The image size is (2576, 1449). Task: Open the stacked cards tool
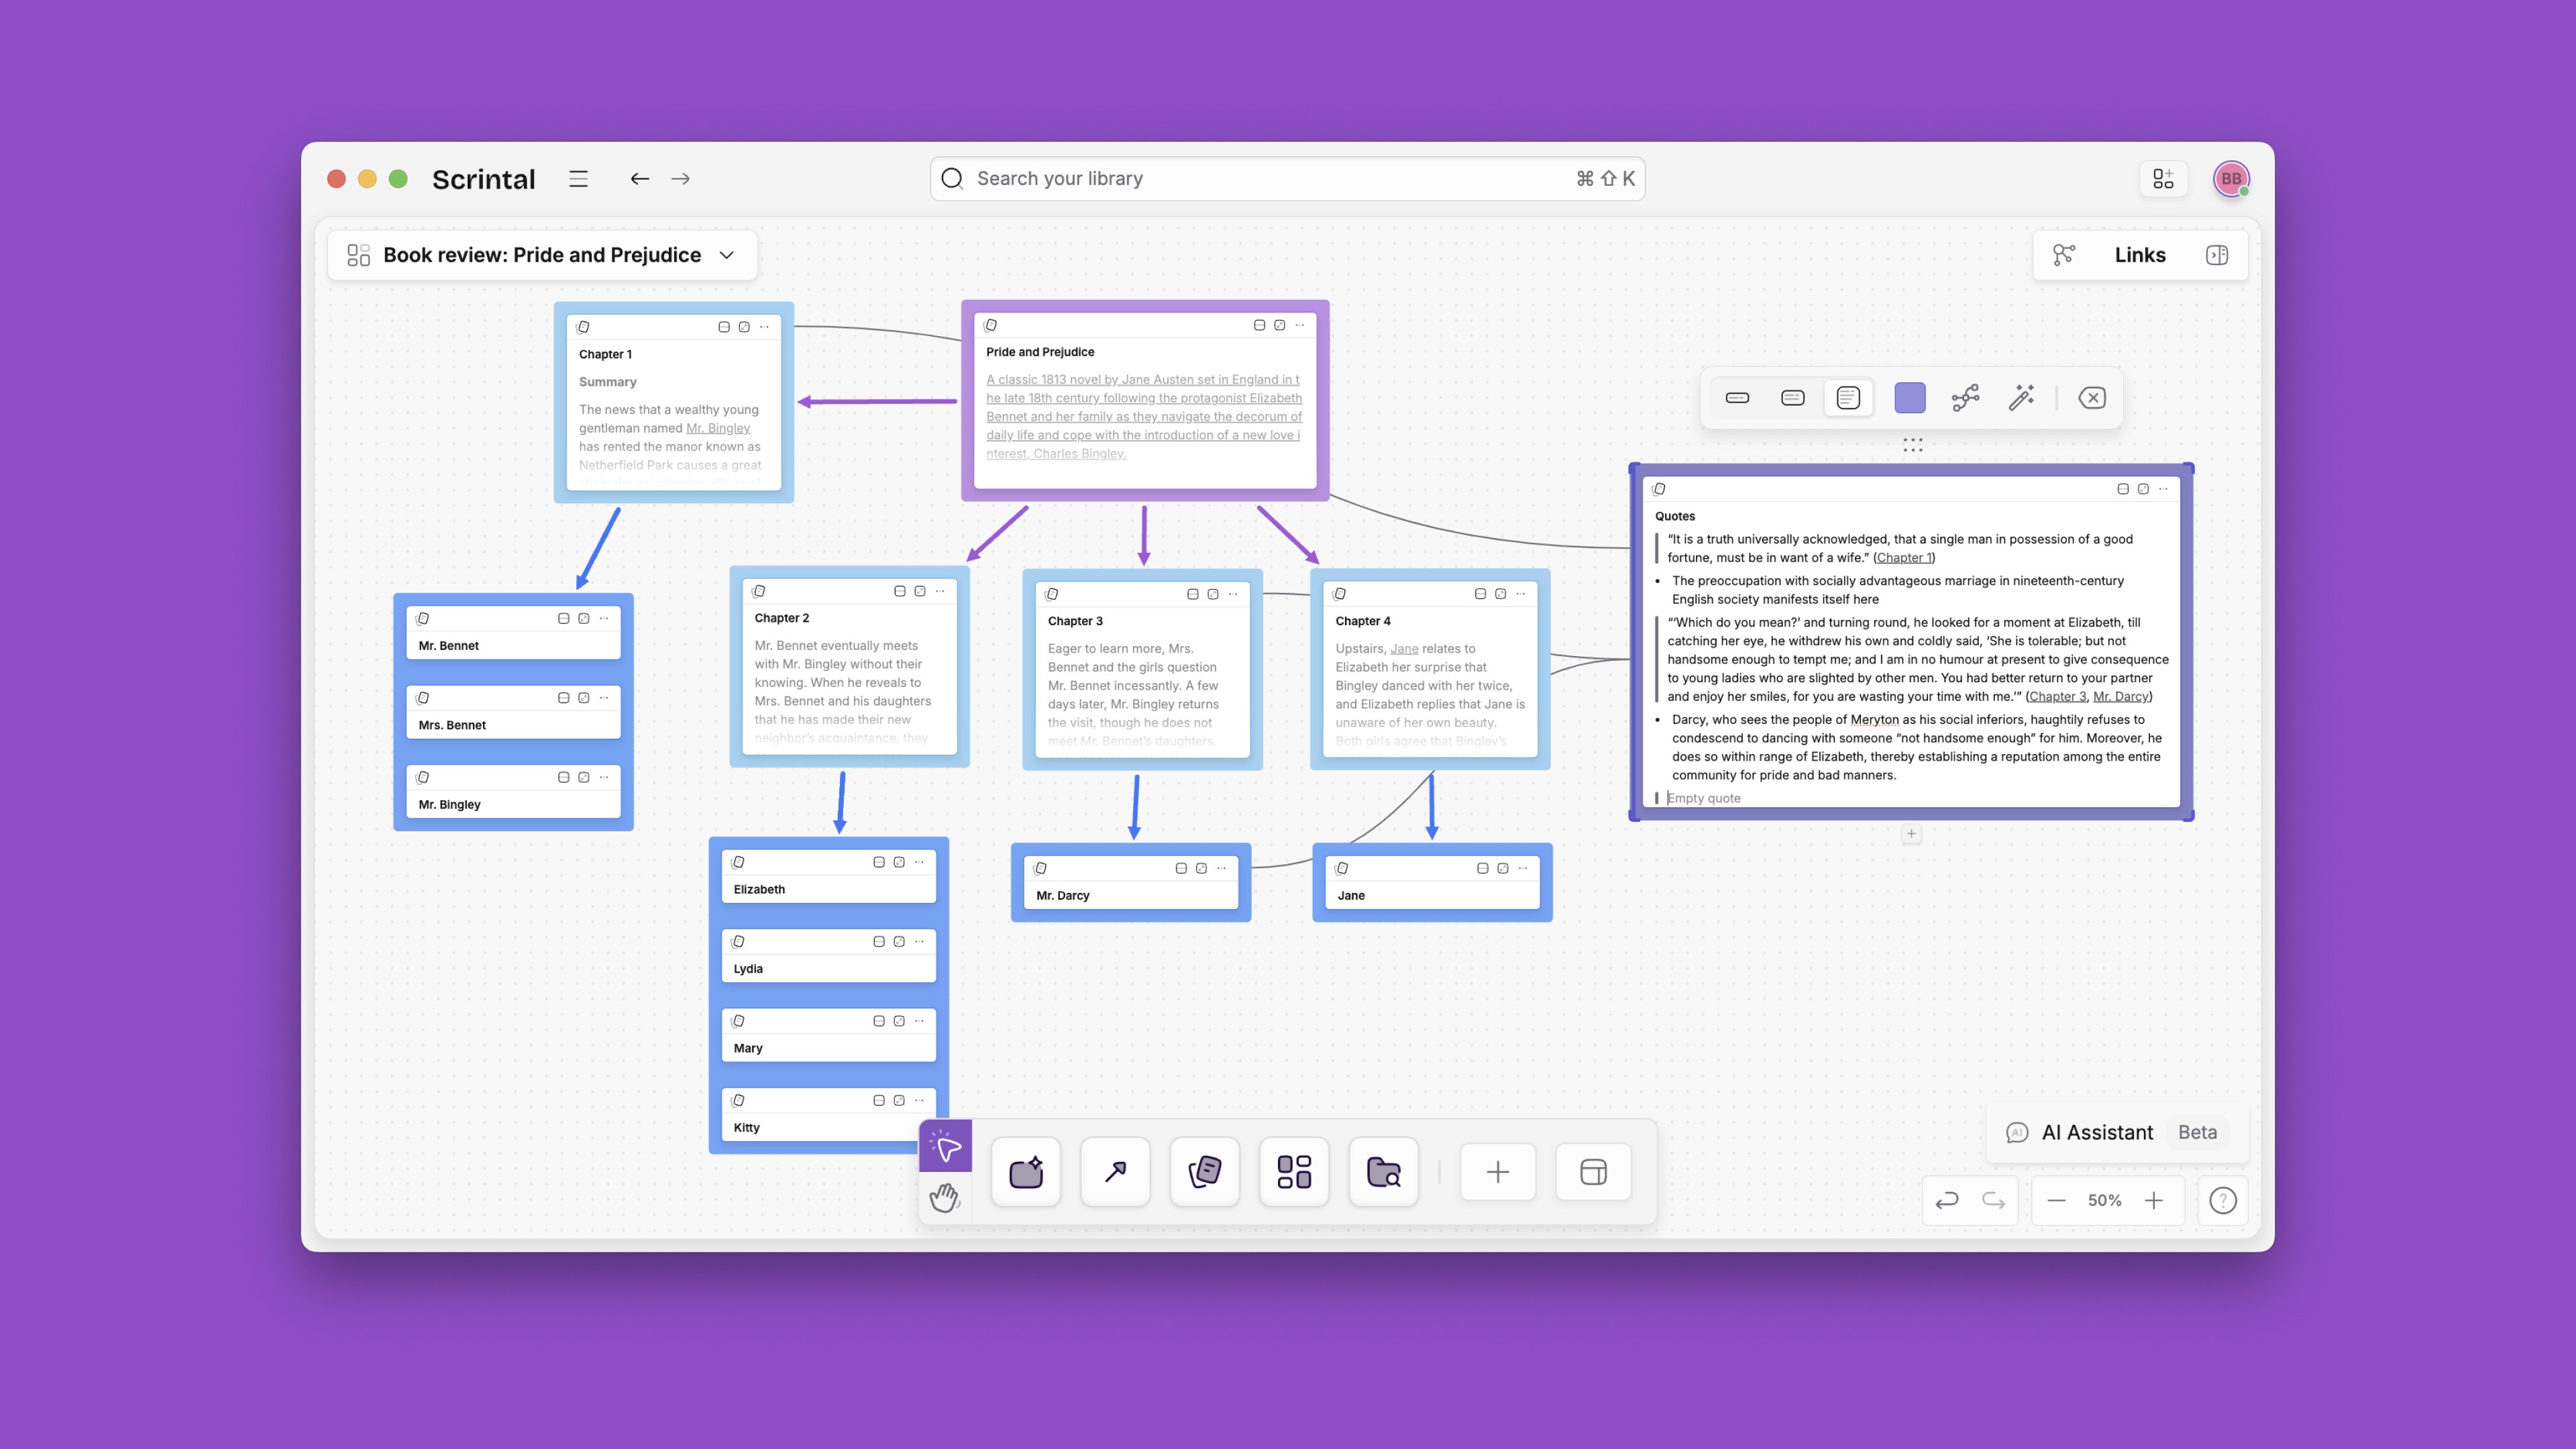click(x=1204, y=1171)
